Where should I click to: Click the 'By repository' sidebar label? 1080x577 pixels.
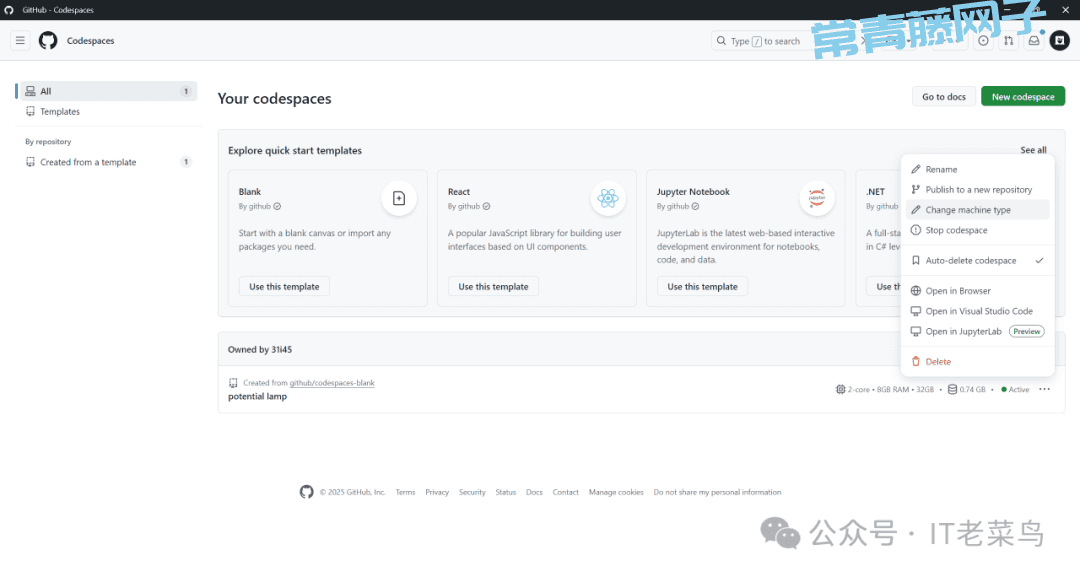(48, 142)
